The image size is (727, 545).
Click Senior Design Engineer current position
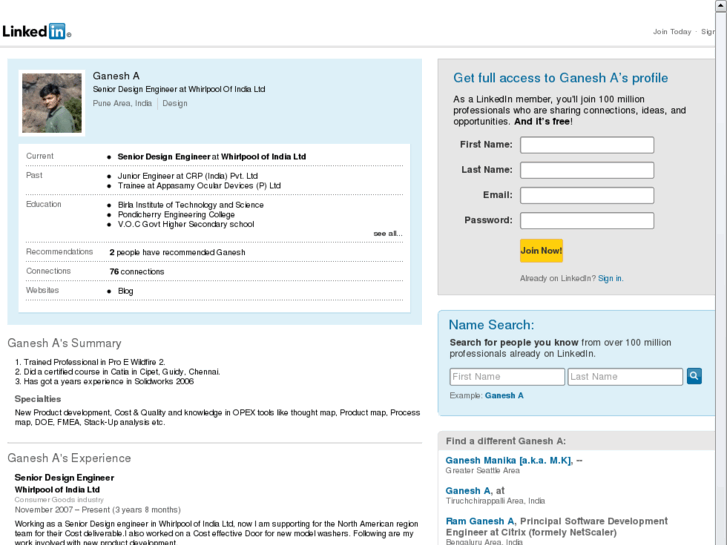pyautogui.click(x=212, y=157)
